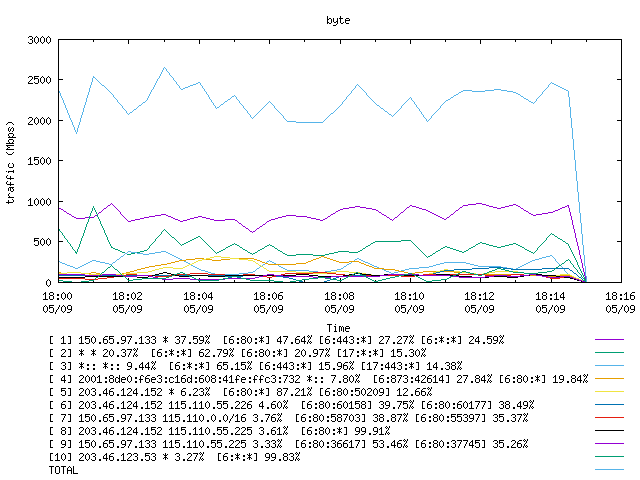Click the chart title "byte"
The image size is (640, 480).
point(338,20)
